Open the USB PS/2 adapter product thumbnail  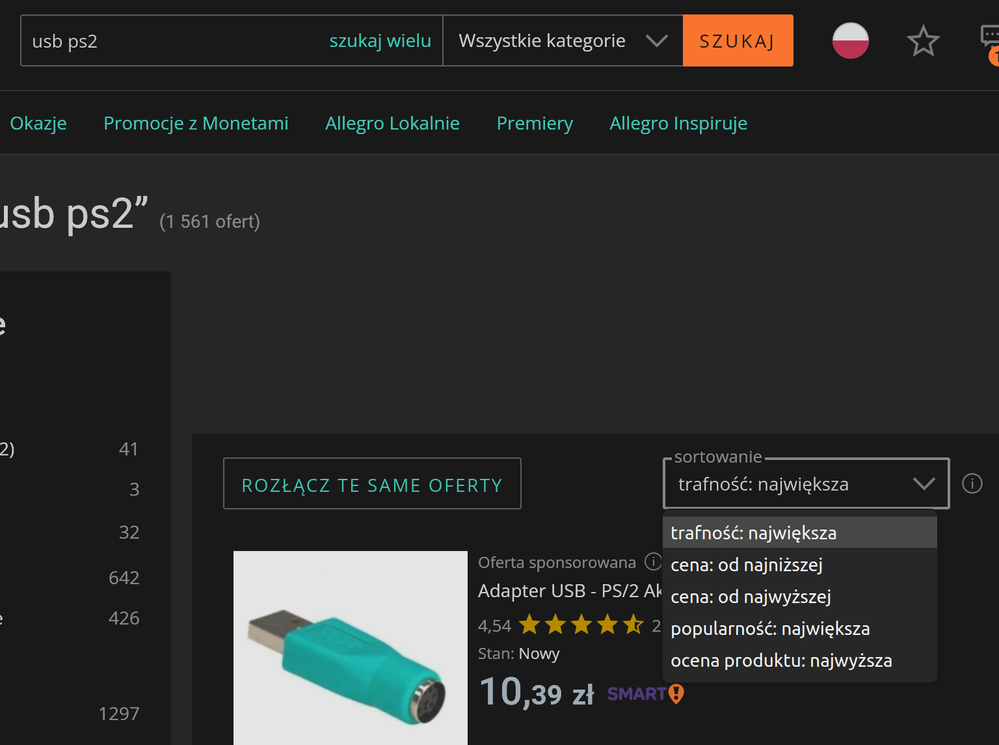(x=350, y=647)
